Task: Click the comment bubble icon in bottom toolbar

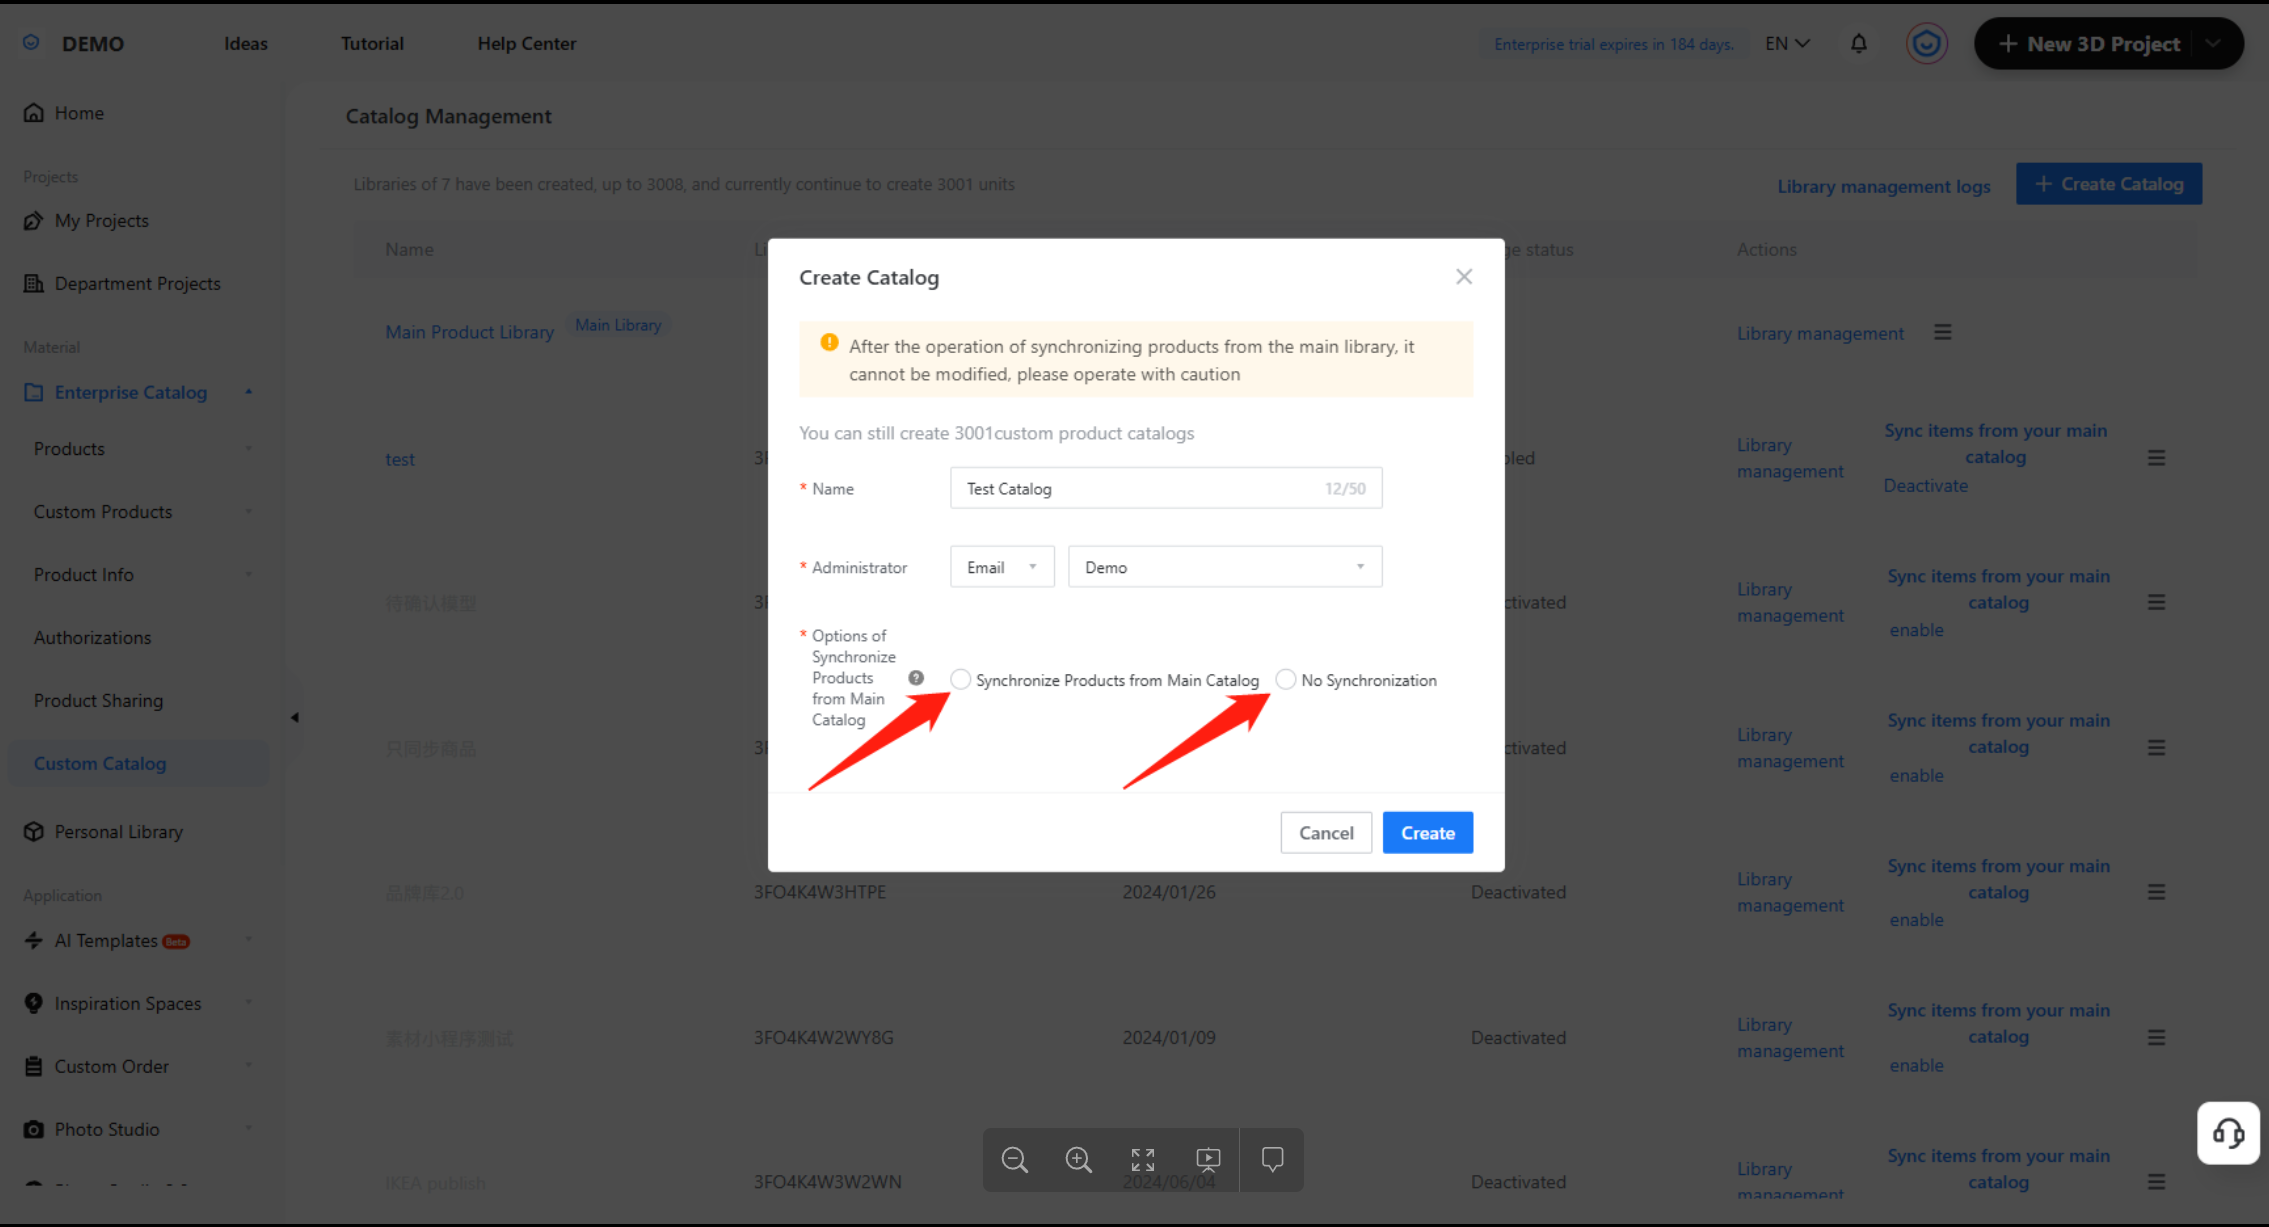Action: 1272,1159
